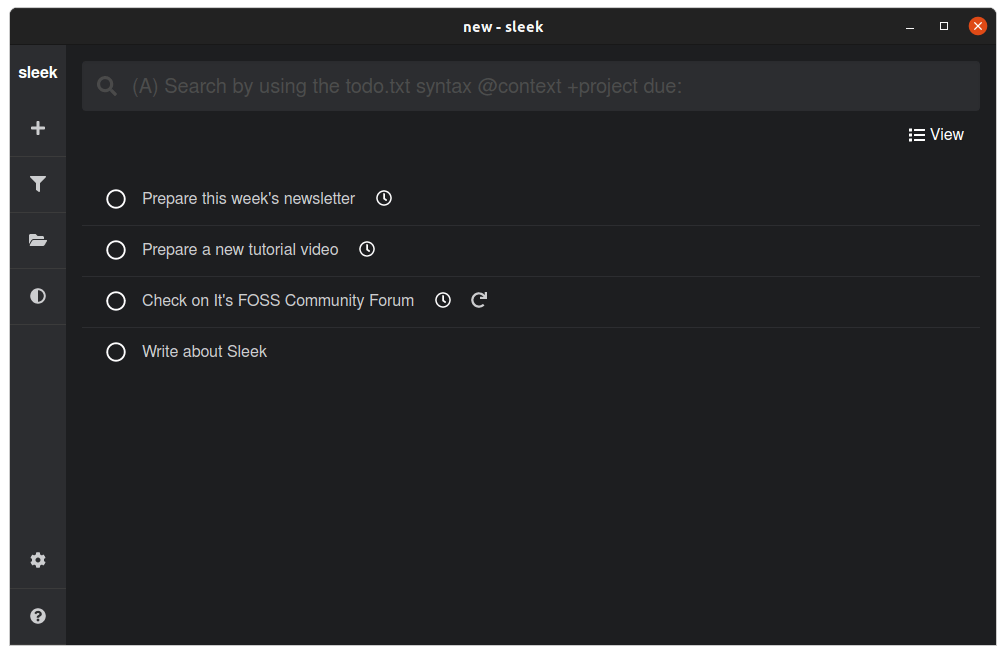Mark 'Prepare a new tutorial video' as complete

[x=116, y=250]
